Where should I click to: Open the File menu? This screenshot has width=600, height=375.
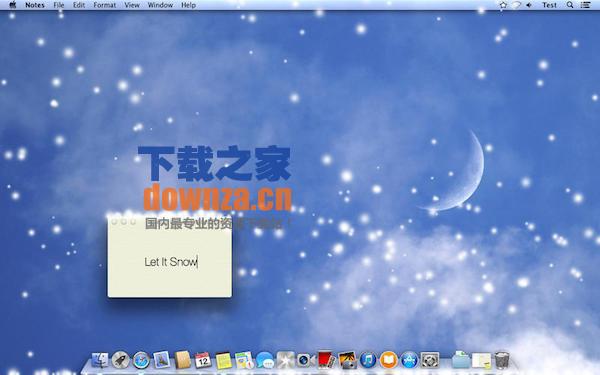59,5
